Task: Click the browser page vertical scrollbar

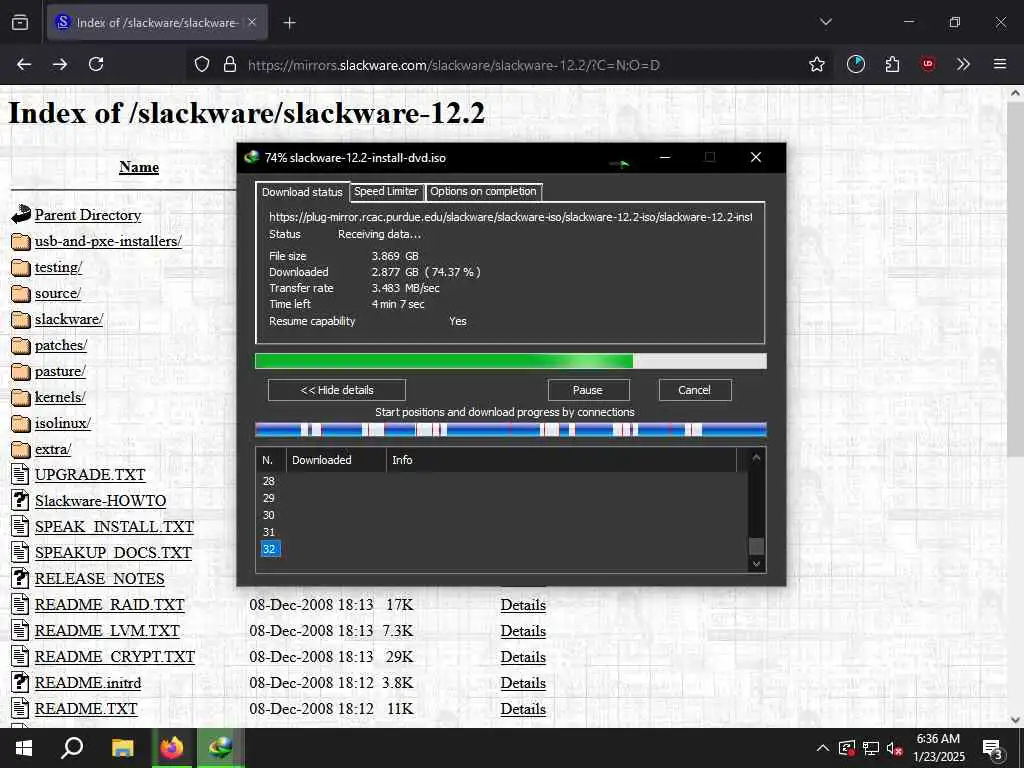Action: point(1015,281)
